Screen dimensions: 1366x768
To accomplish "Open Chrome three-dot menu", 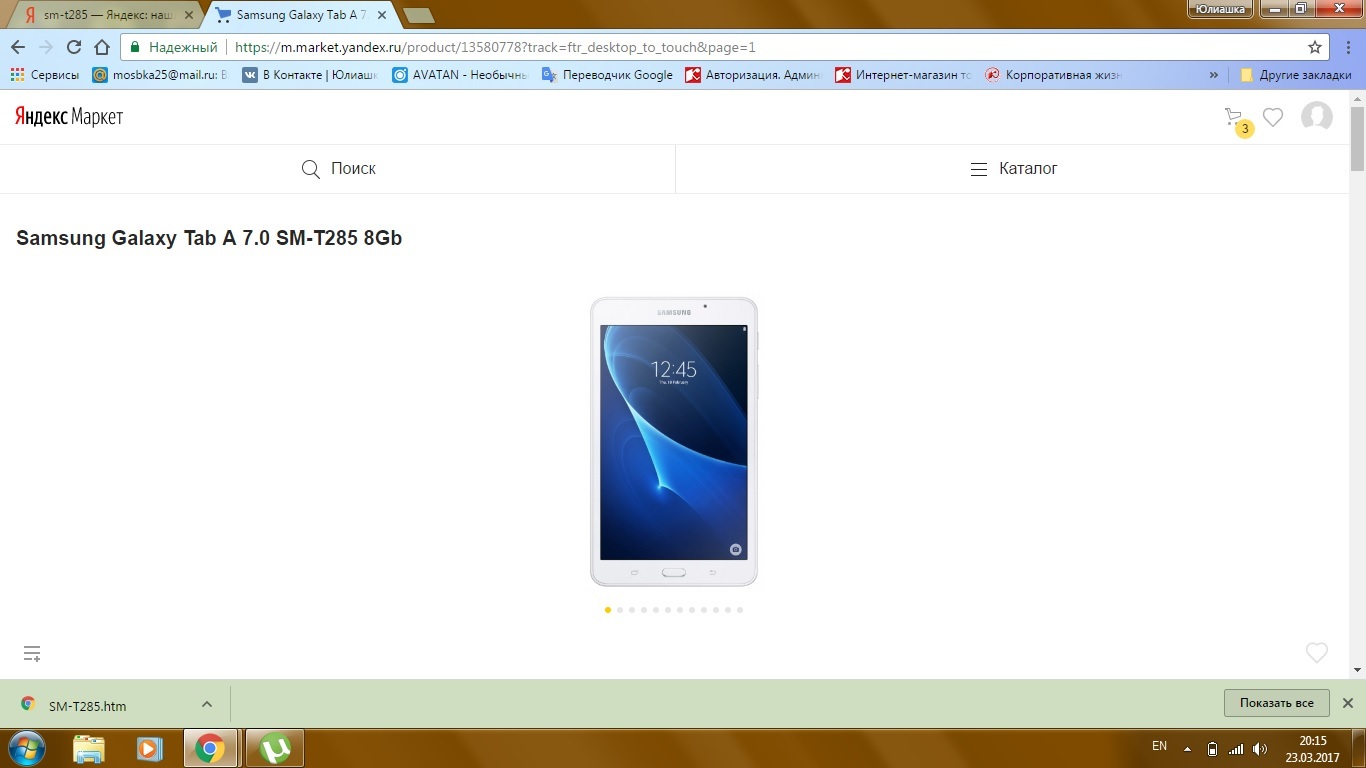I will click(x=1348, y=47).
